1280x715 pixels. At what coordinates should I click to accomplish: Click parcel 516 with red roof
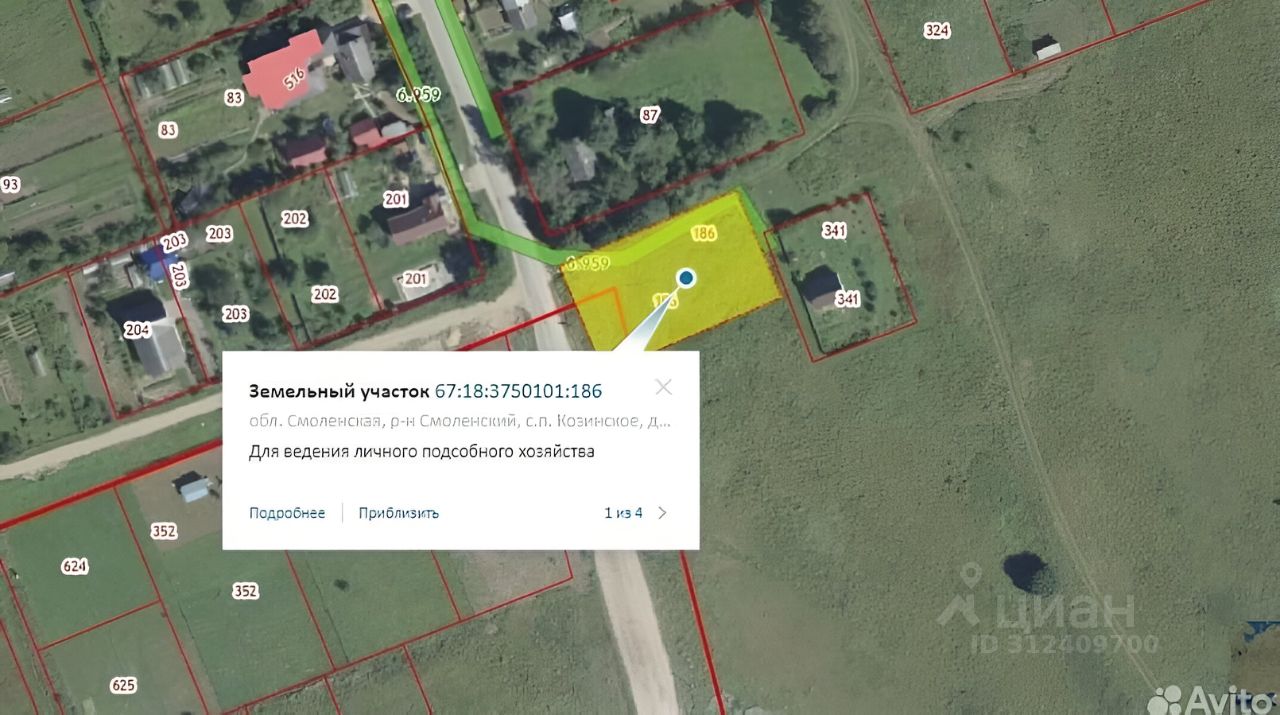click(284, 68)
